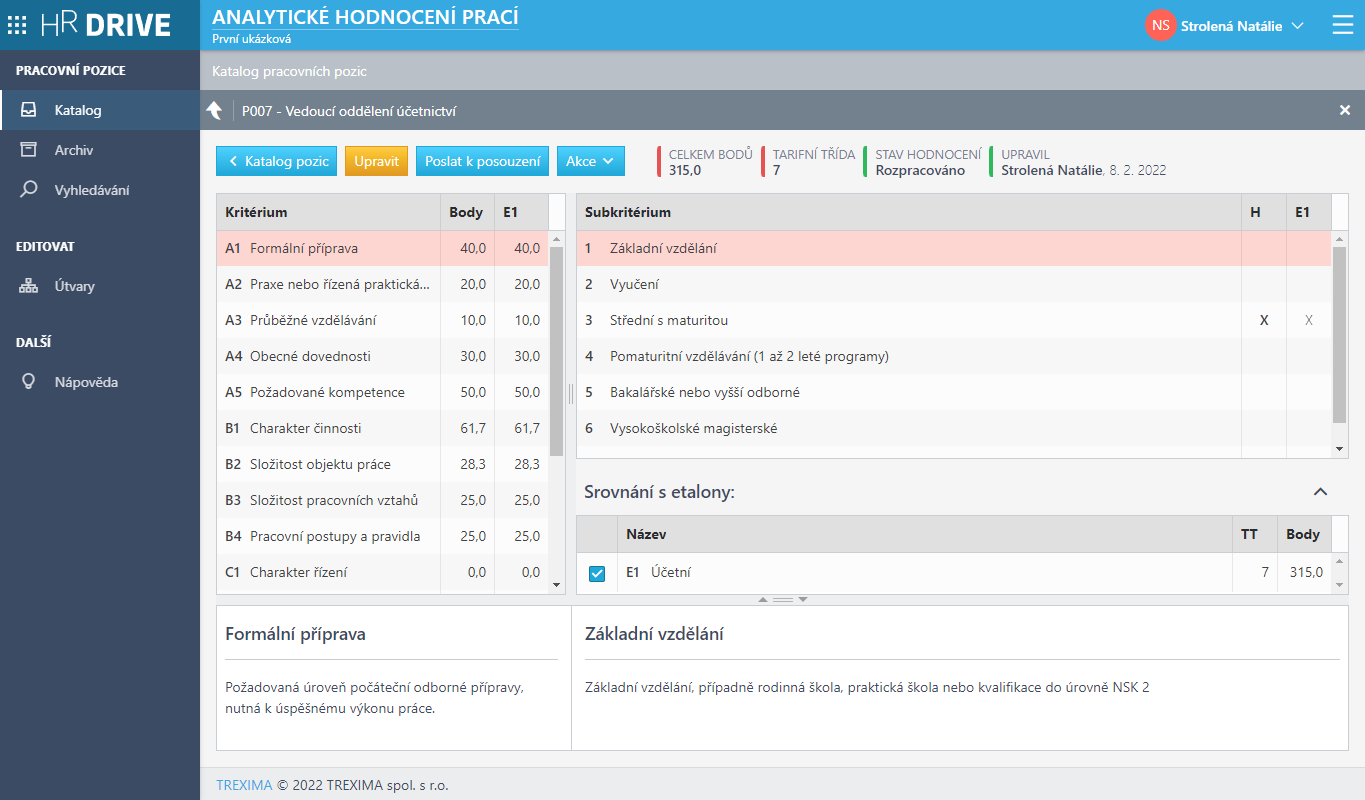Click the TREXIMA footer link
1365x800 pixels.
(x=244, y=785)
